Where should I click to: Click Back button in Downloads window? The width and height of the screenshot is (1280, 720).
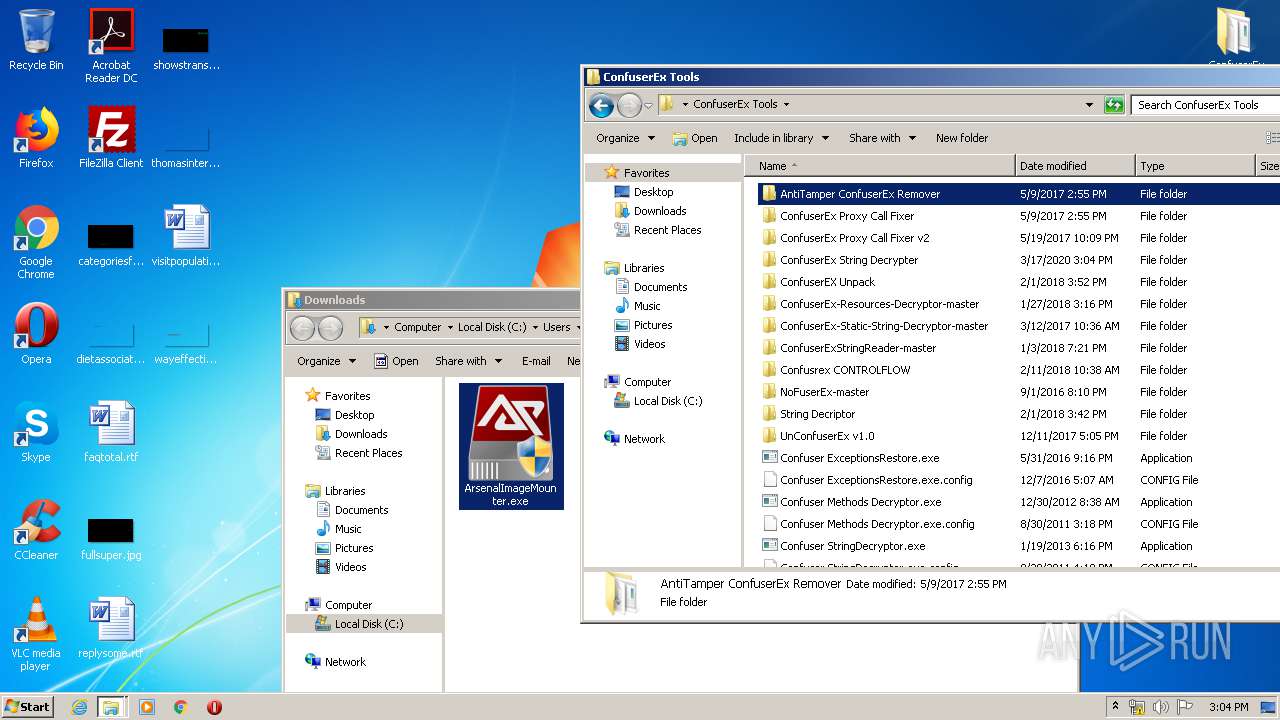pyautogui.click(x=302, y=327)
